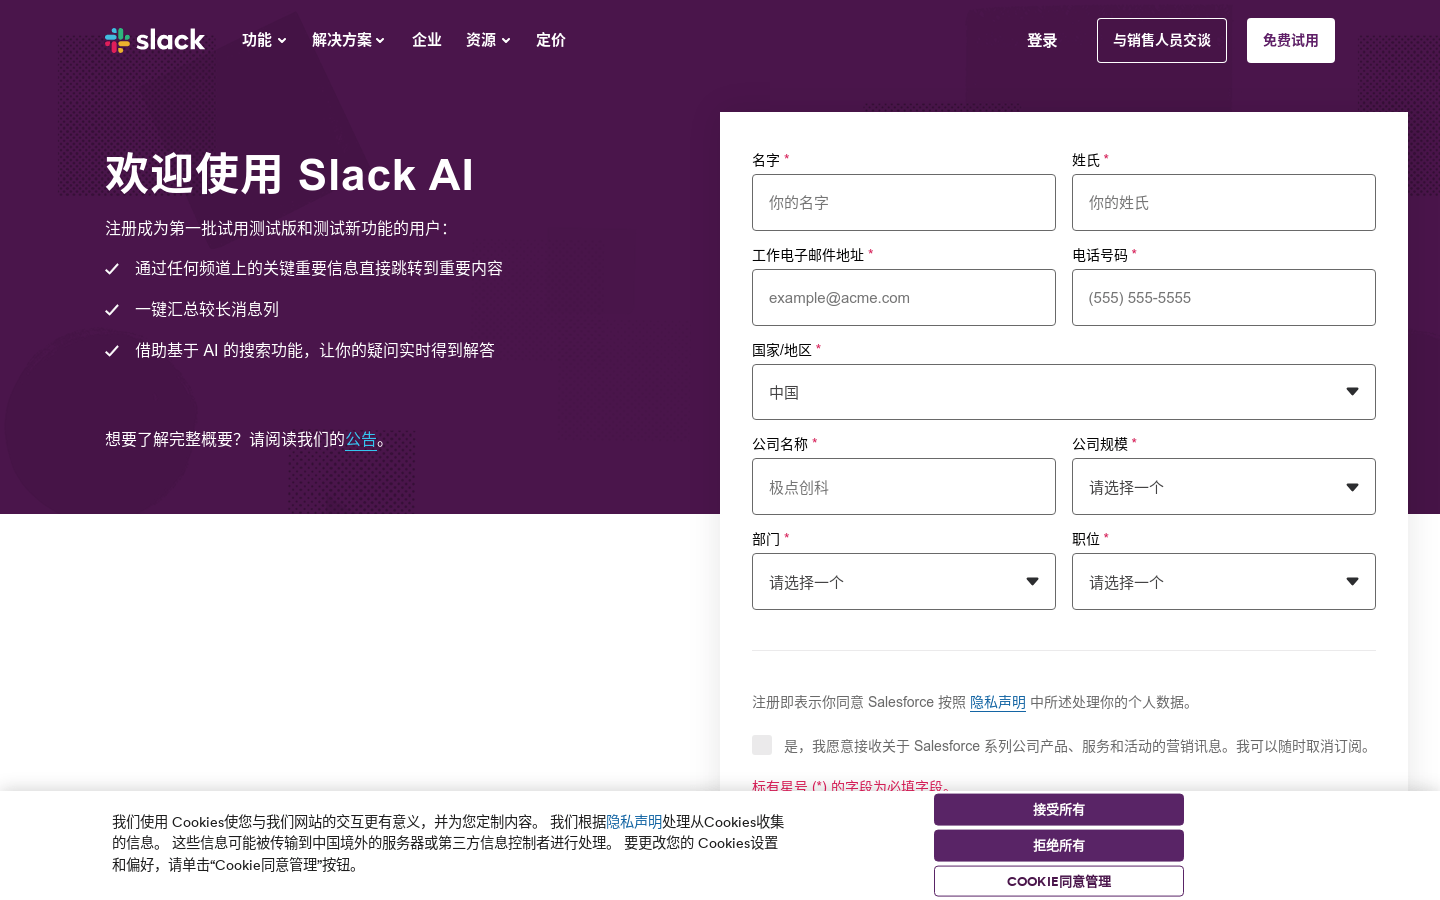Expand the 解决方案 menu
Image resolution: width=1440 pixels, height=900 pixels.
click(348, 40)
